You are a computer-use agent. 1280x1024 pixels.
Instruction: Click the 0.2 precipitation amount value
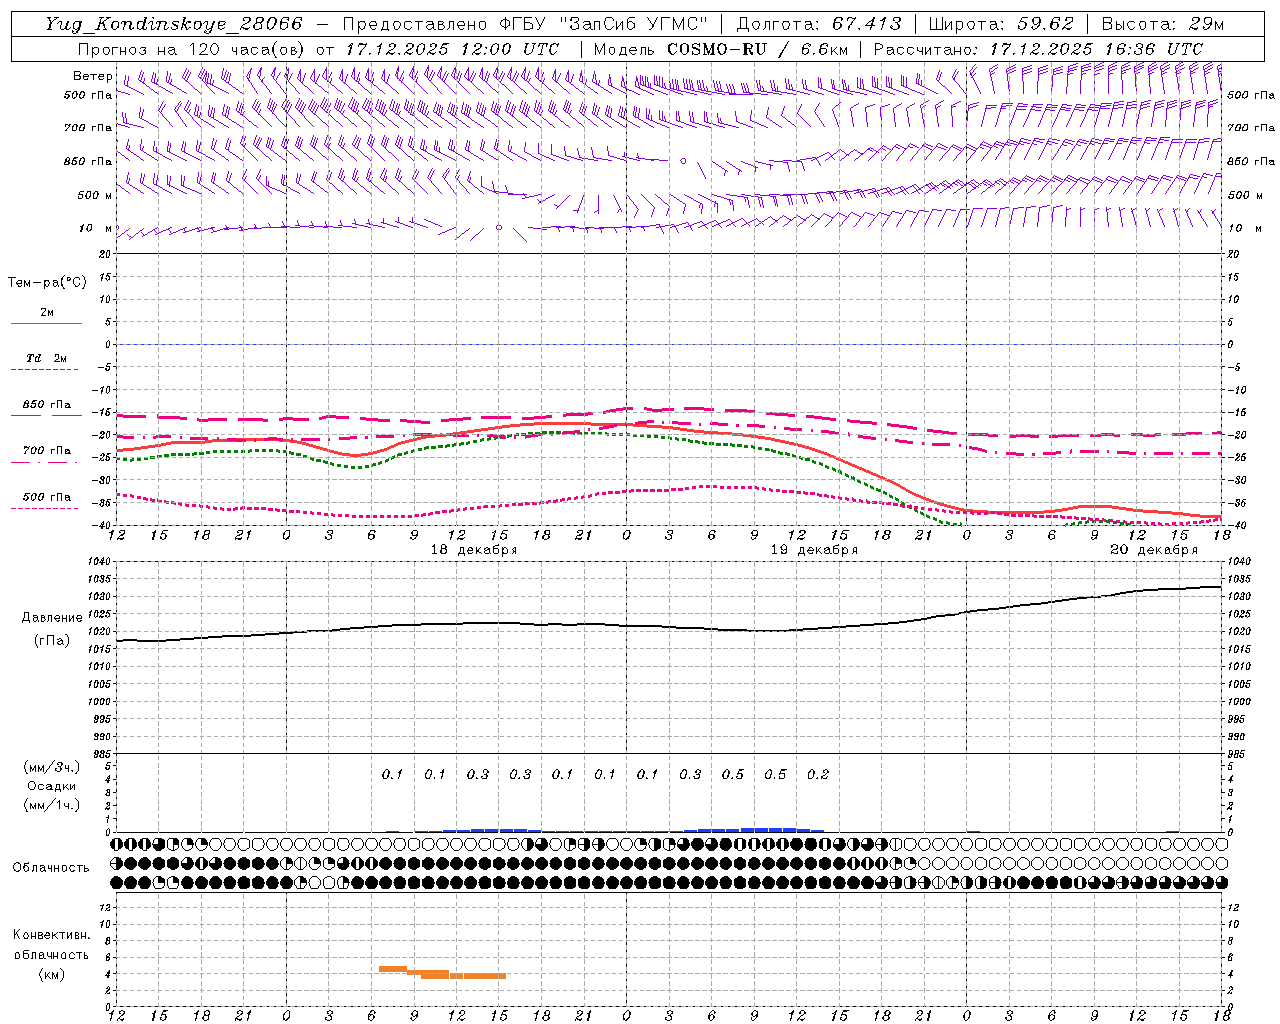click(818, 774)
